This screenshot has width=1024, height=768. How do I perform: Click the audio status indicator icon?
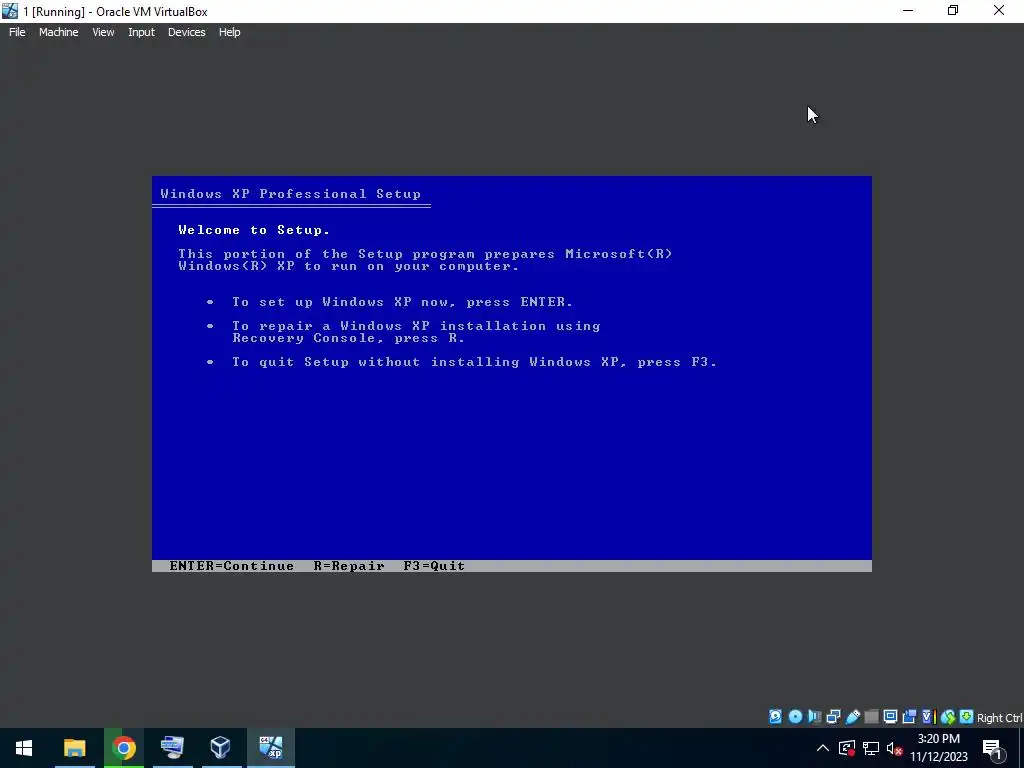(x=814, y=716)
